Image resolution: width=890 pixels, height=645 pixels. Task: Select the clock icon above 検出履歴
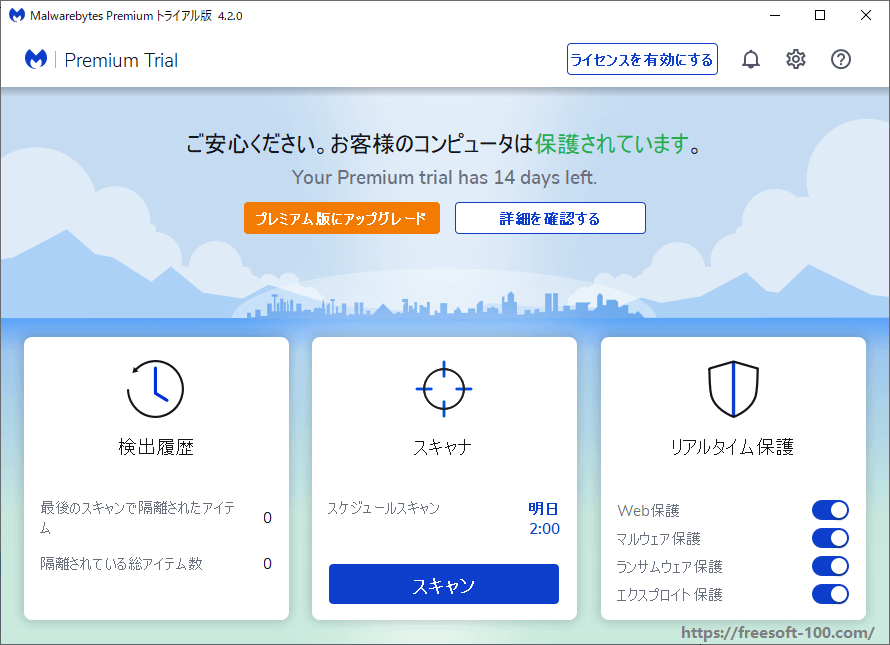coord(156,389)
